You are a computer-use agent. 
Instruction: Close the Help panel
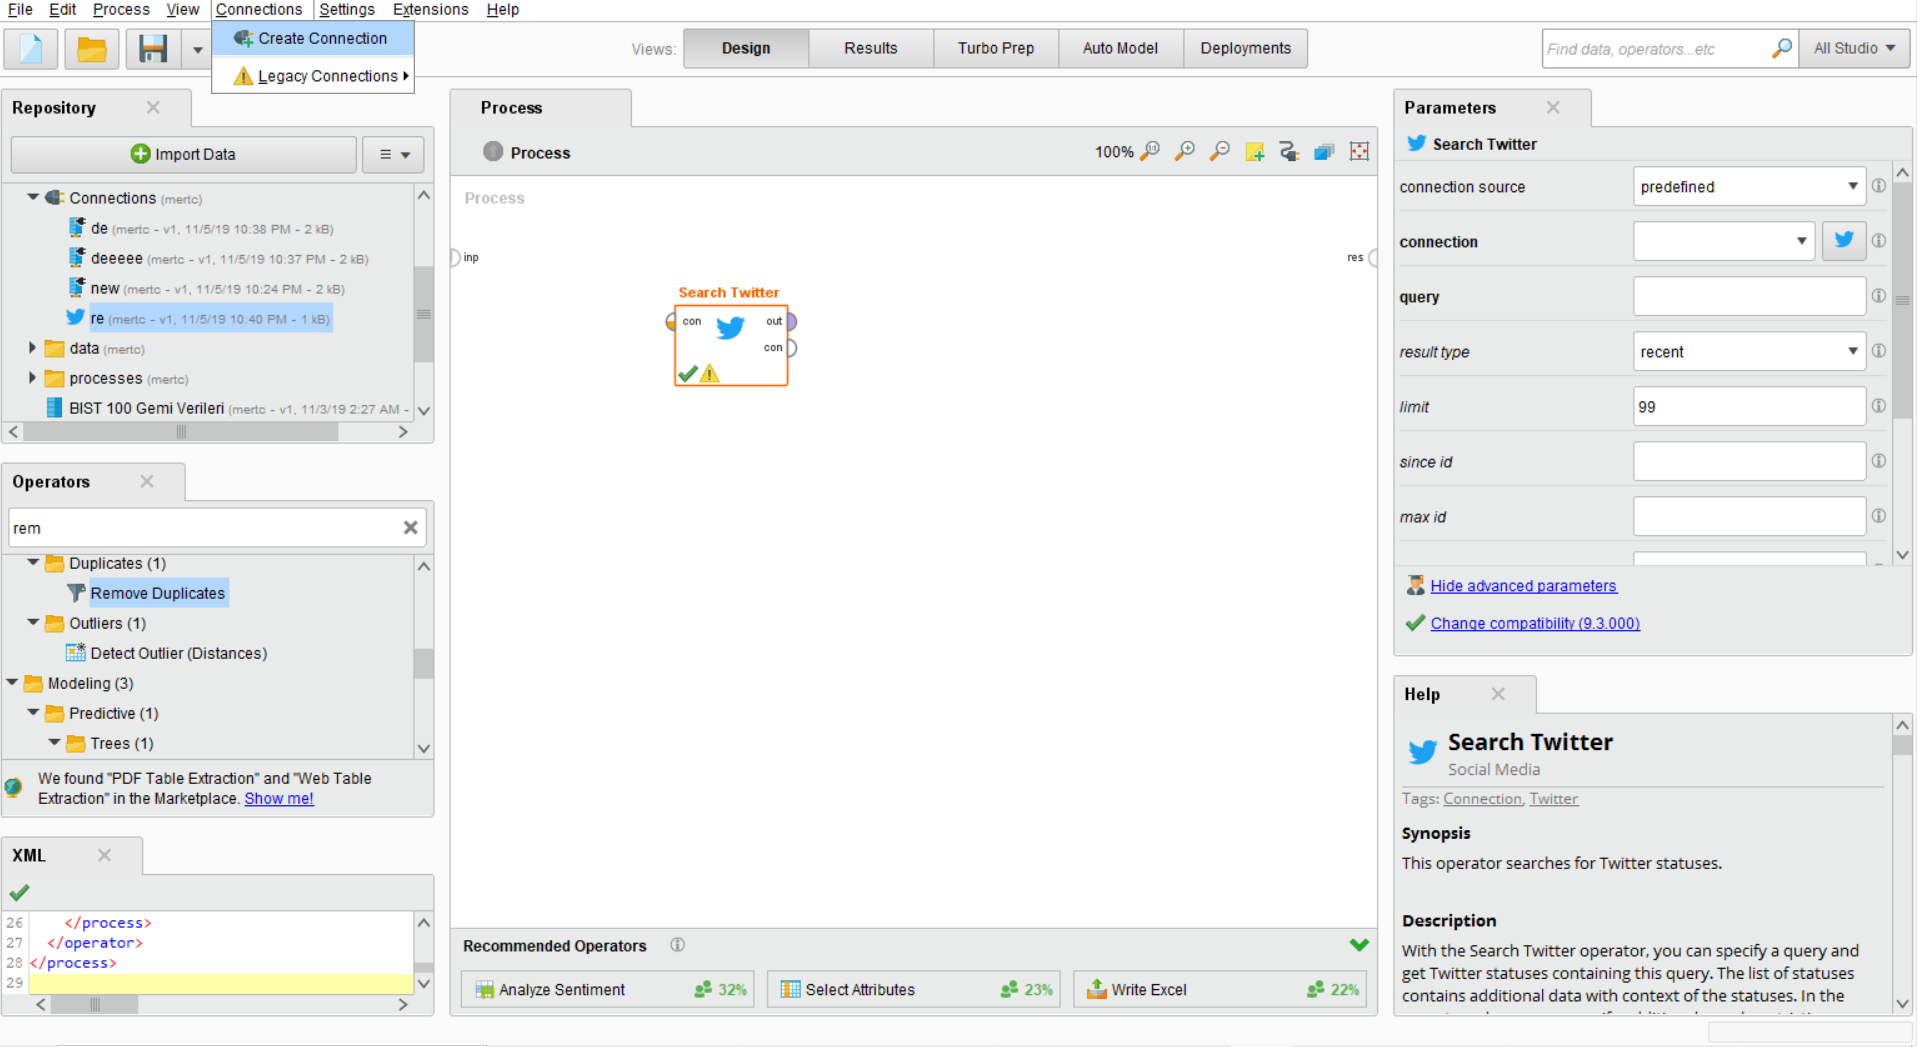(x=1498, y=694)
